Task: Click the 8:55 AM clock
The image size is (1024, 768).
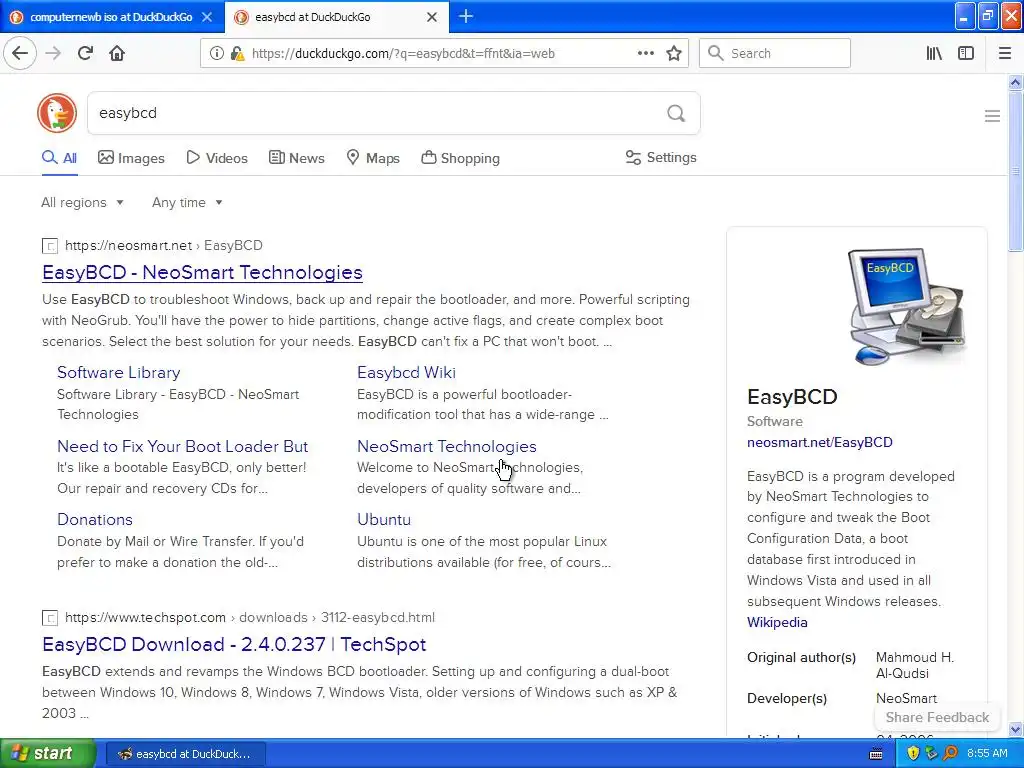Action: (987, 754)
